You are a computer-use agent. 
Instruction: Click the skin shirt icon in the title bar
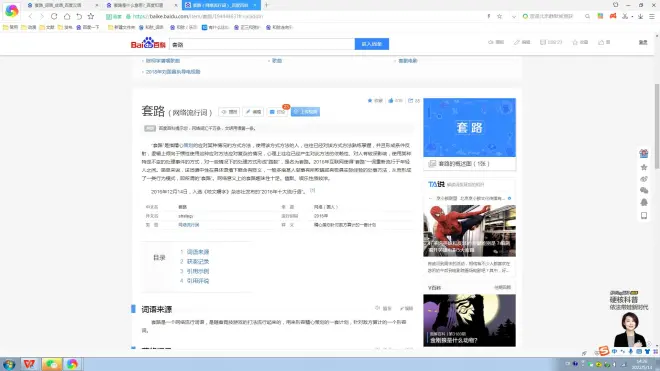pyautogui.click(x=615, y=5)
